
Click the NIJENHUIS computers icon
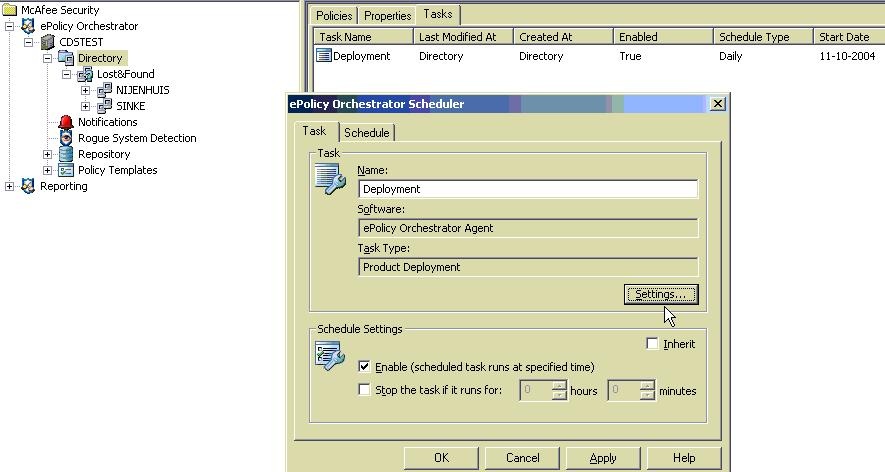coord(104,90)
